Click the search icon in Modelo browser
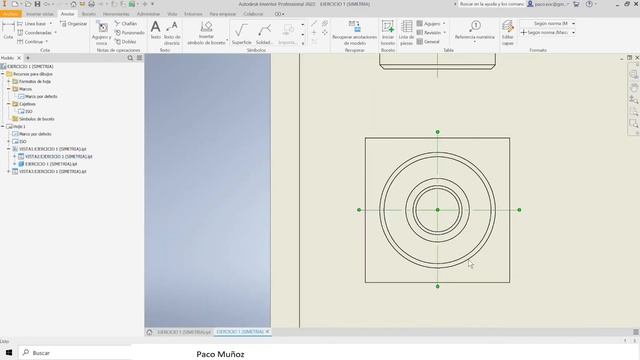 tap(130, 58)
